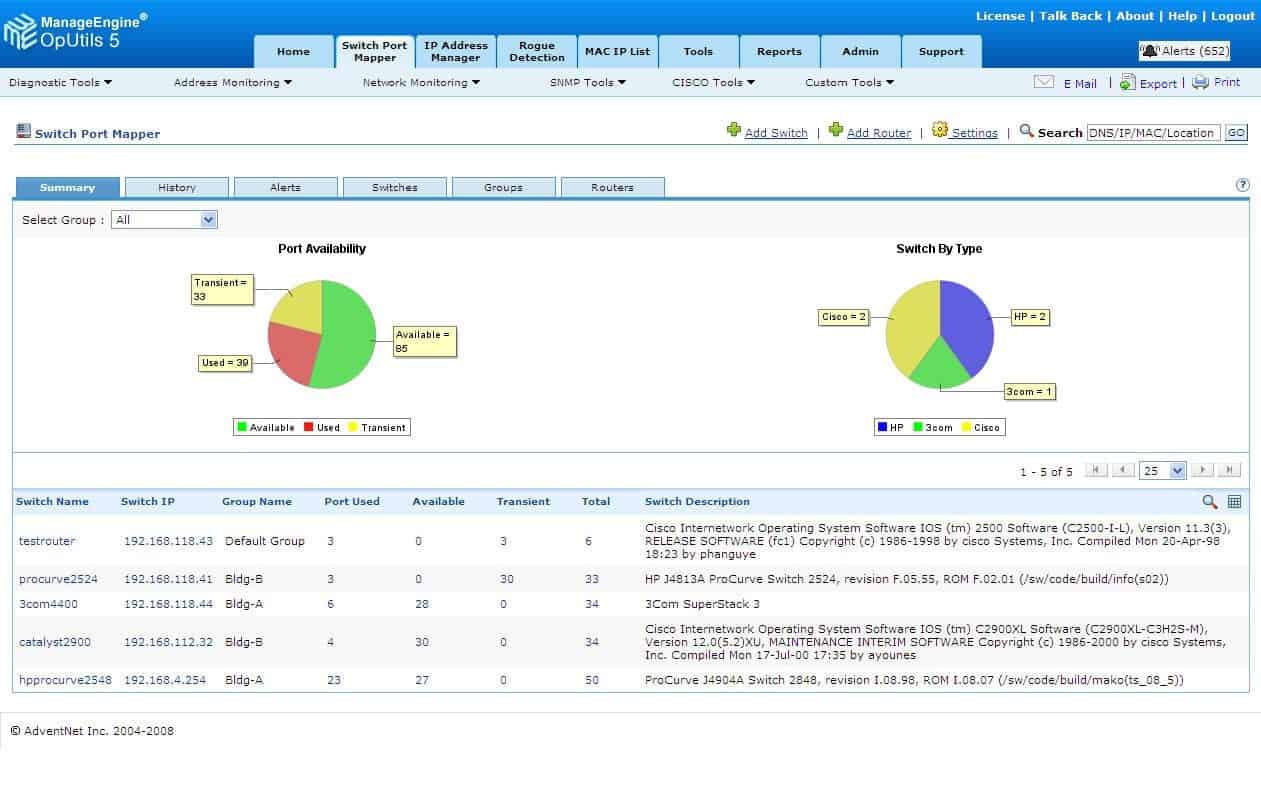Go to next page of results
This screenshot has width=1261, height=786.
tap(1203, 470)
